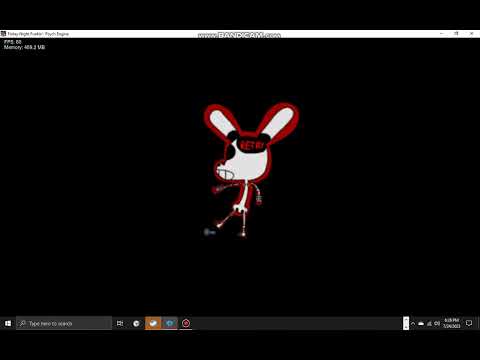
Task: Click the game icon in the title bar
Action: point(3,34)
